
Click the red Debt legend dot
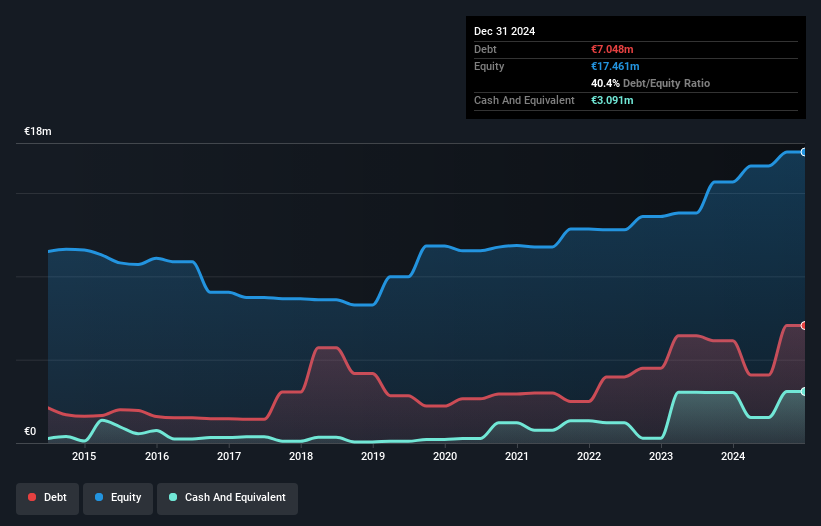[x=32, y=497]
